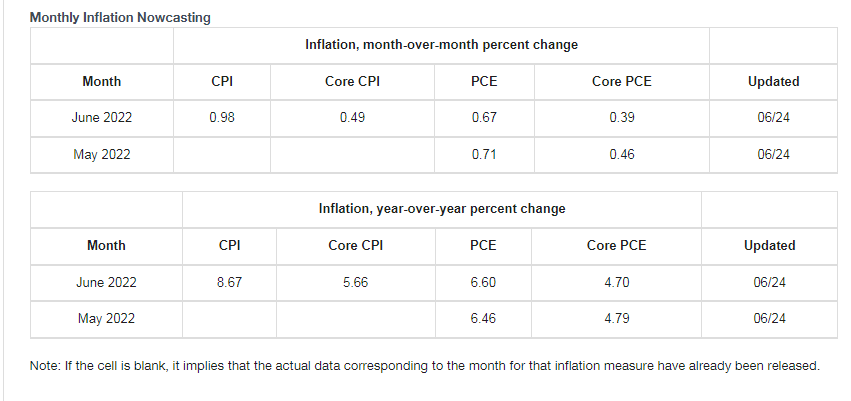
Task: Select the Core CPI value 5.66
Action: [x=355, y=282]
